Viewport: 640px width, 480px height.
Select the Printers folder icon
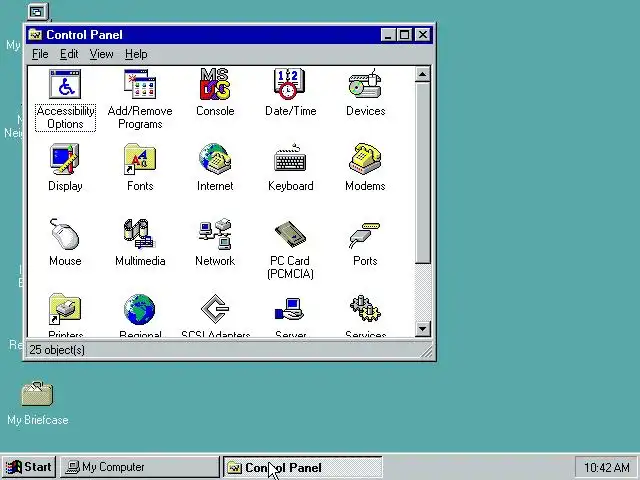click(65, 309)
